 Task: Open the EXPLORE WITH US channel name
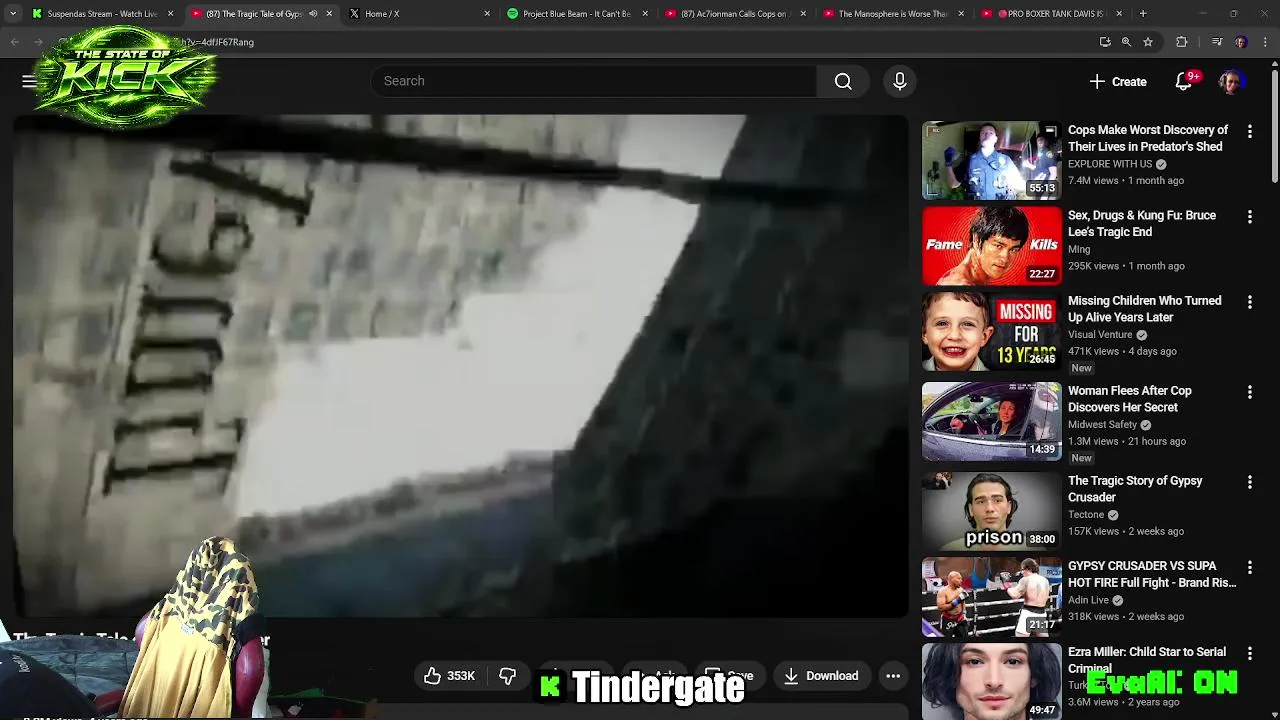pos(1110,164)
